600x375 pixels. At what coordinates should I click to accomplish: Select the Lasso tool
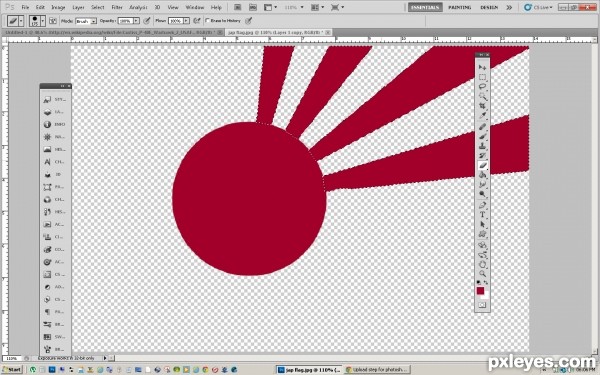[482, 86]
